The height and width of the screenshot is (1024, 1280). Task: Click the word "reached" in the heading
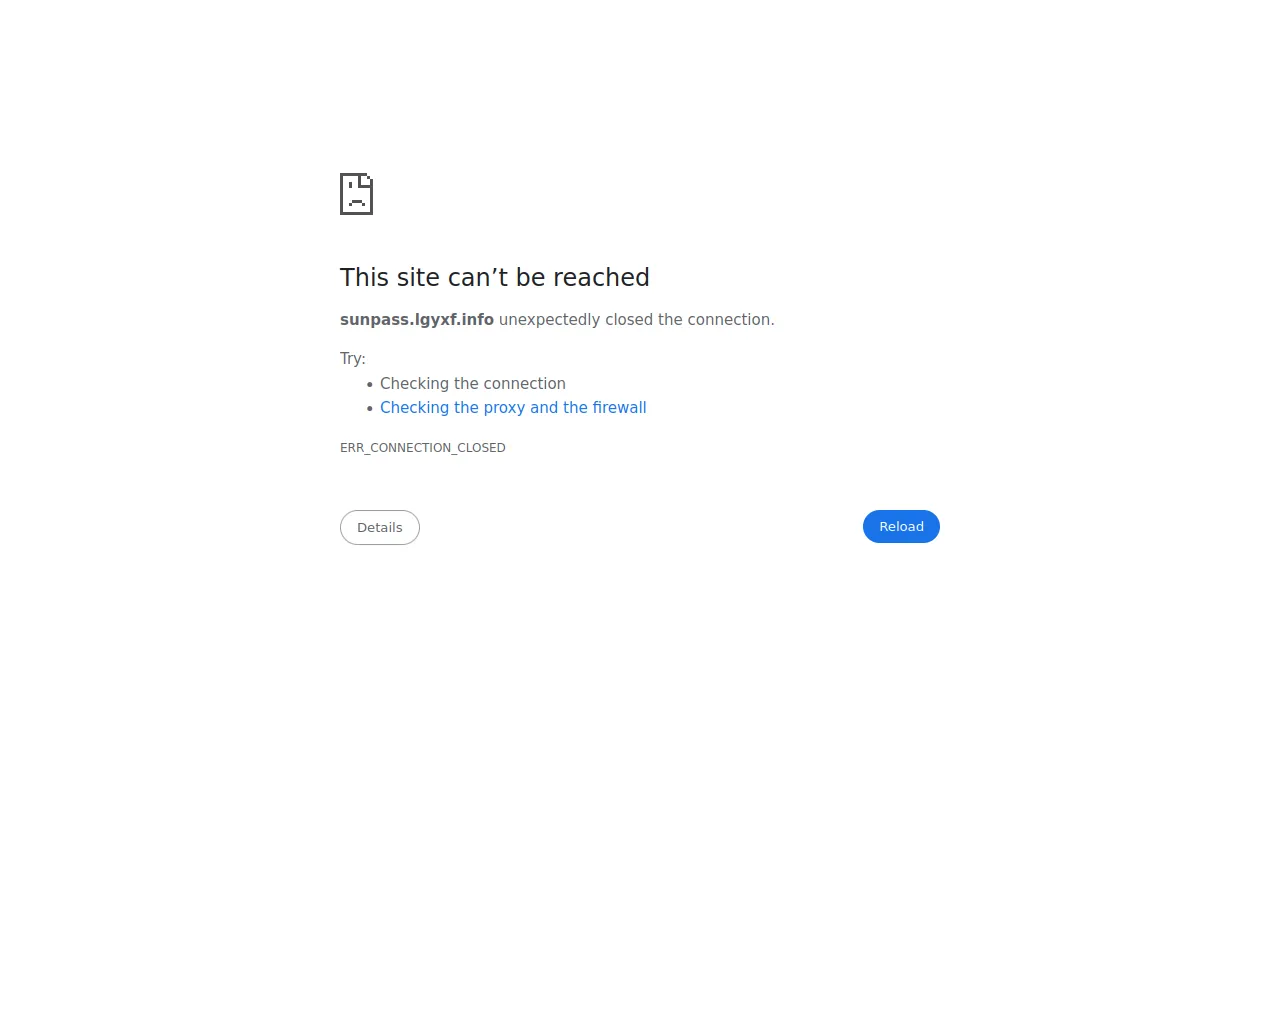(x=601, y=277)
